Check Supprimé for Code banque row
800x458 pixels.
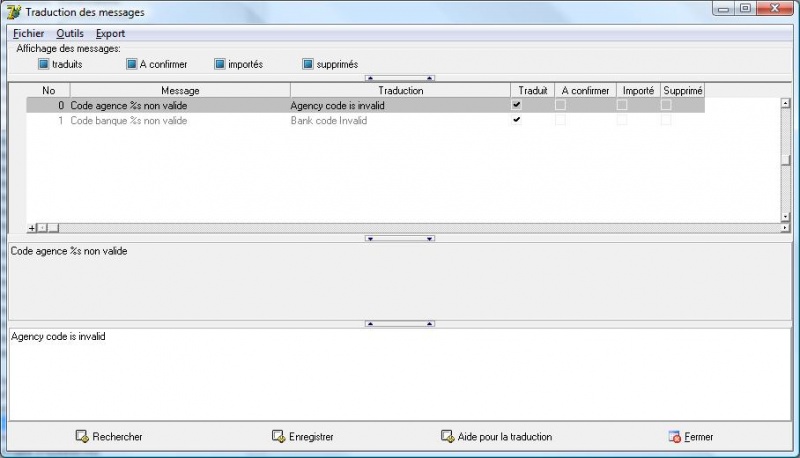pyautogui.click(x=666, y=120)
